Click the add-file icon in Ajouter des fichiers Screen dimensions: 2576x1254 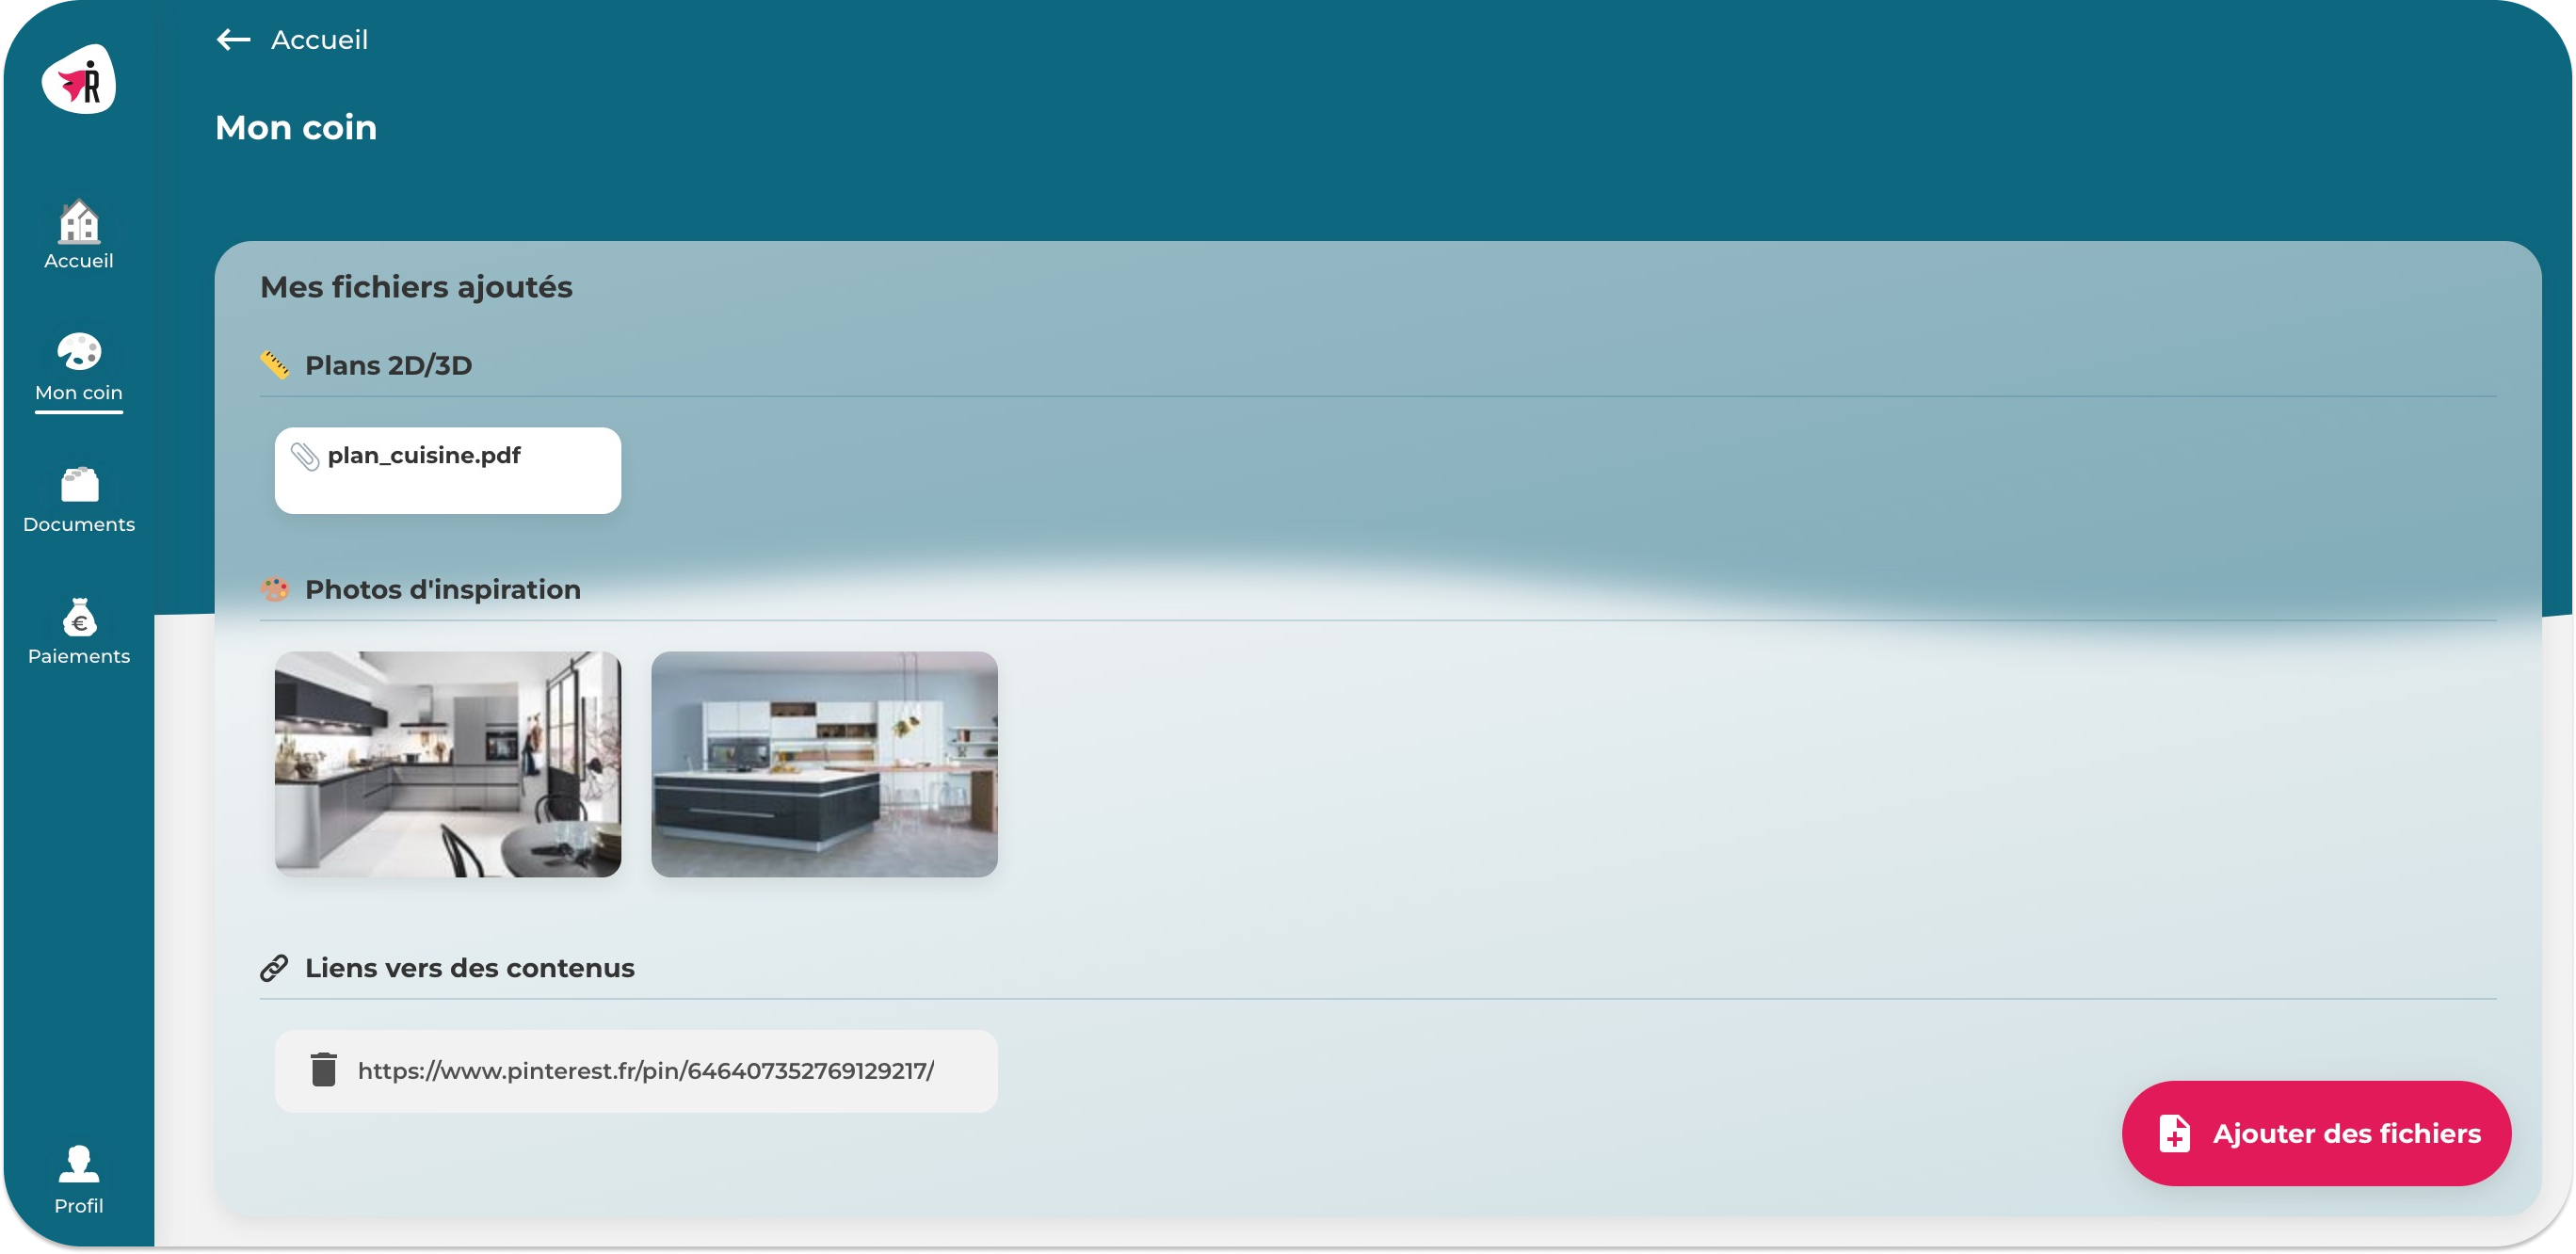pyautogui.click(x=2174, y=1134)
